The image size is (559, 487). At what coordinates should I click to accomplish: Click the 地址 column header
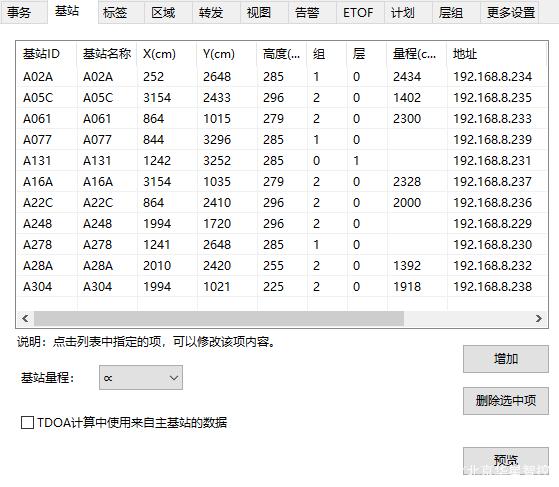tap(497, 54)
